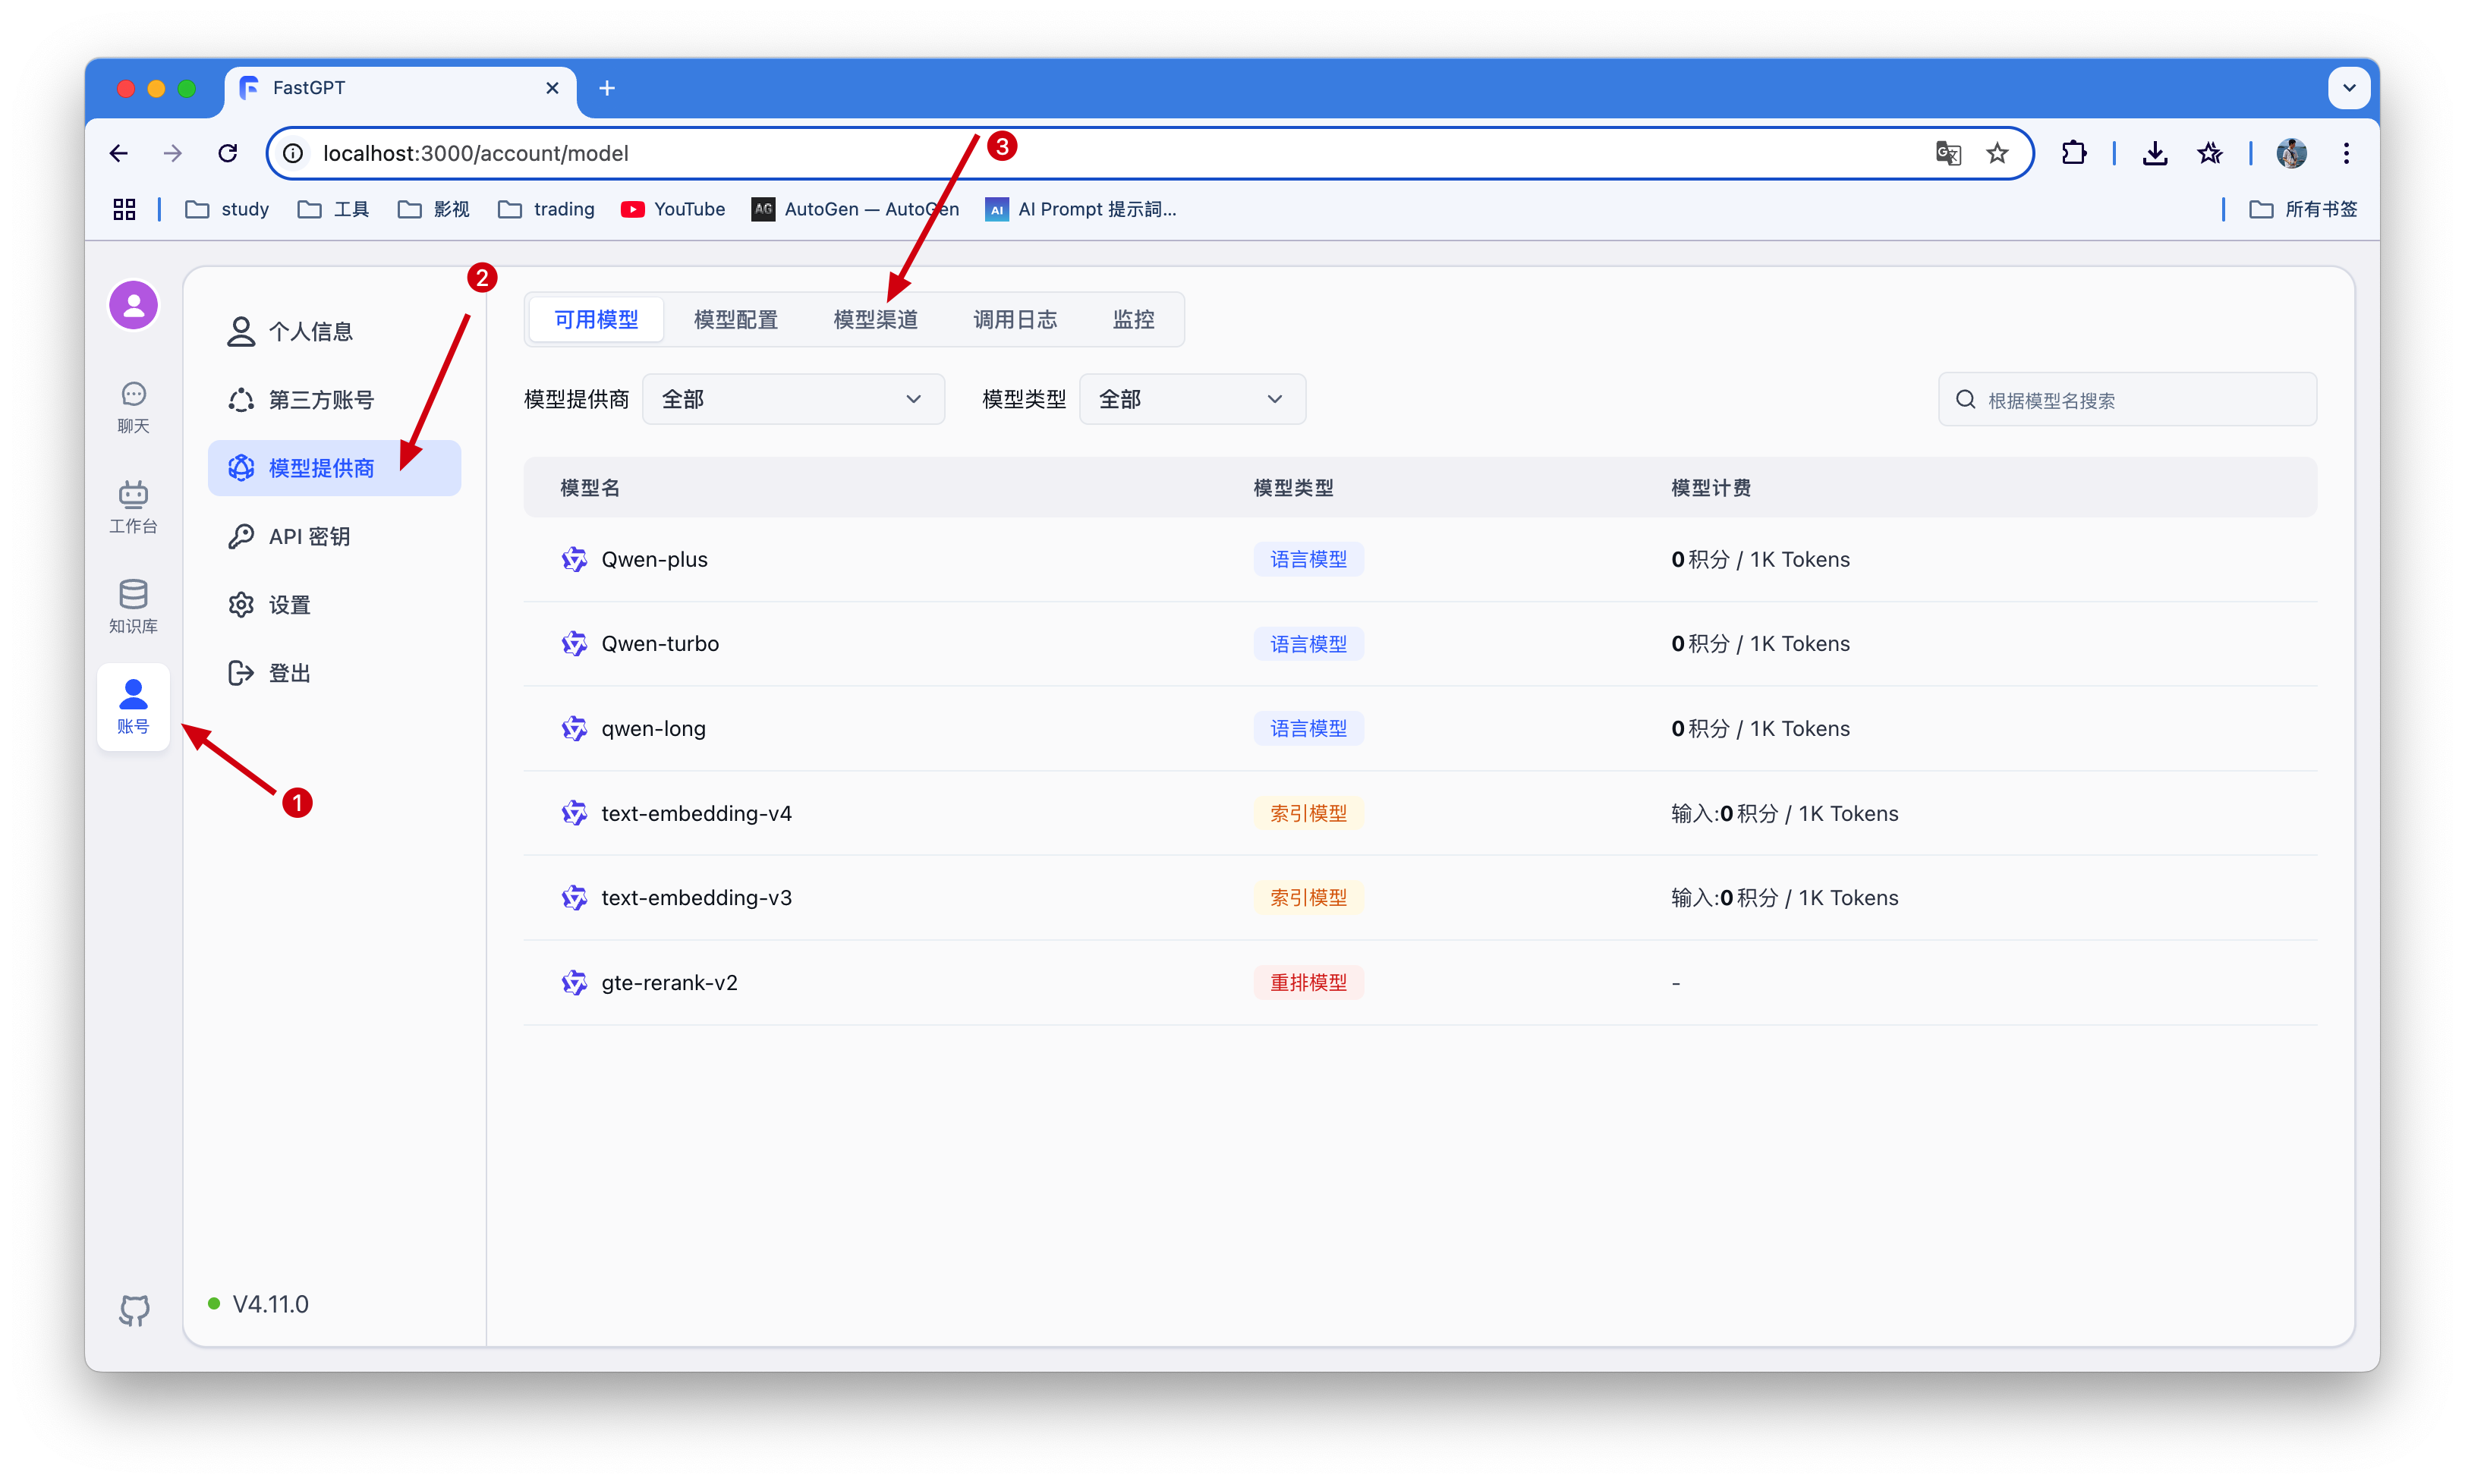This screenshot has width=2465, height=1484.
Task: Click the gte-rerank-v2 model icon
Action: click(574, 982)
